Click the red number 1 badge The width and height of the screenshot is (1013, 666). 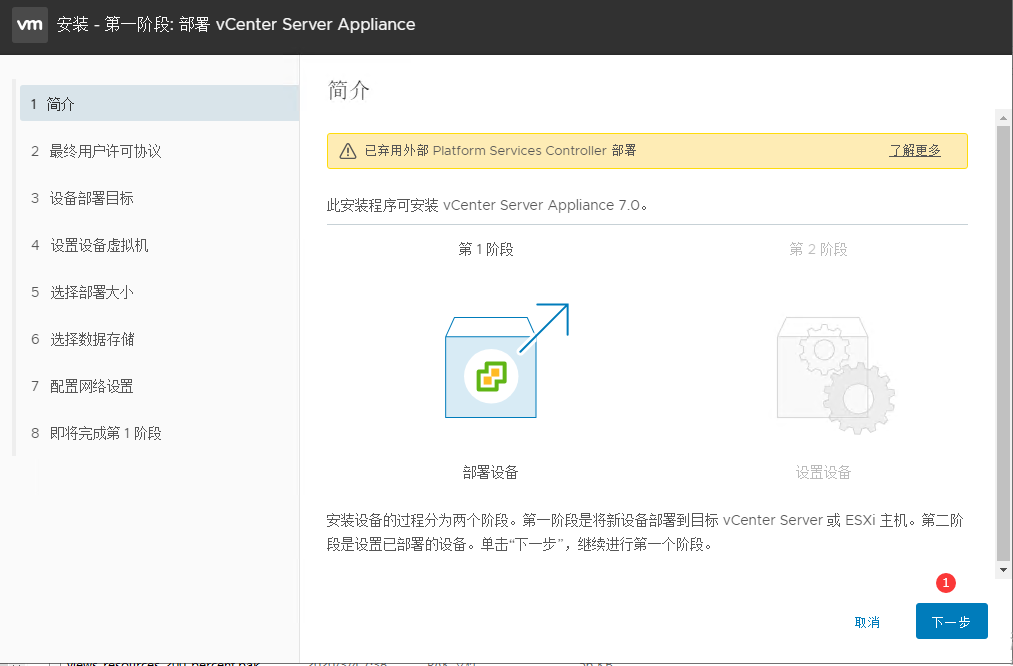click(946, 583)
